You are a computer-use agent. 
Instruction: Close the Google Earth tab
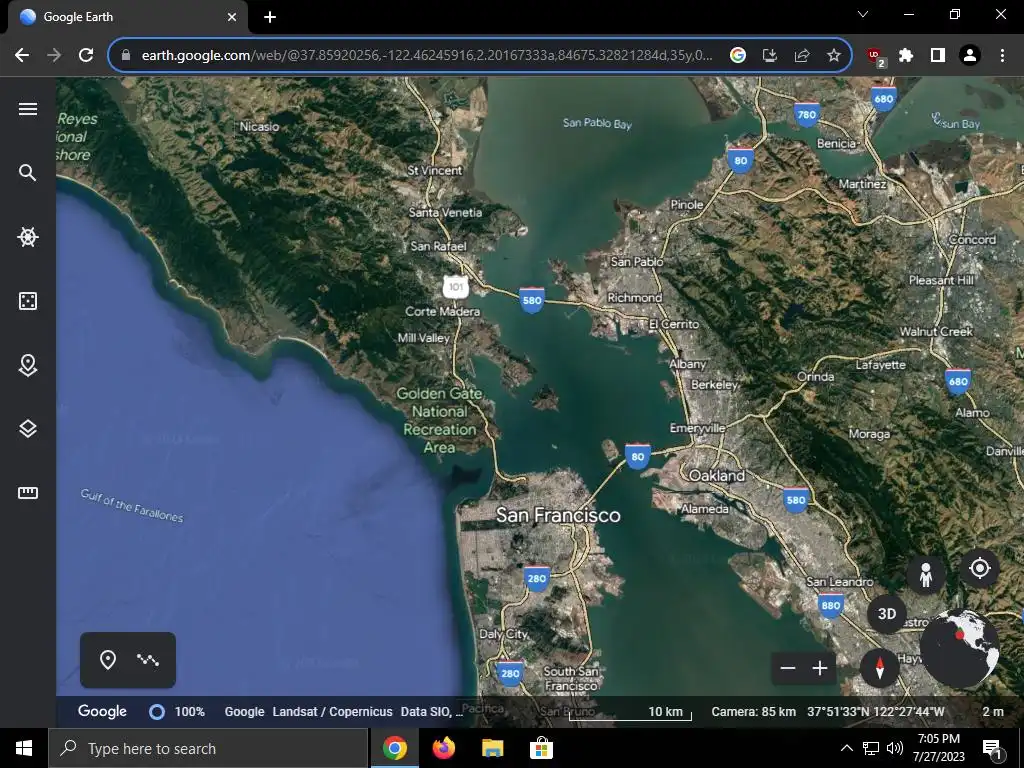click(232, 17)
